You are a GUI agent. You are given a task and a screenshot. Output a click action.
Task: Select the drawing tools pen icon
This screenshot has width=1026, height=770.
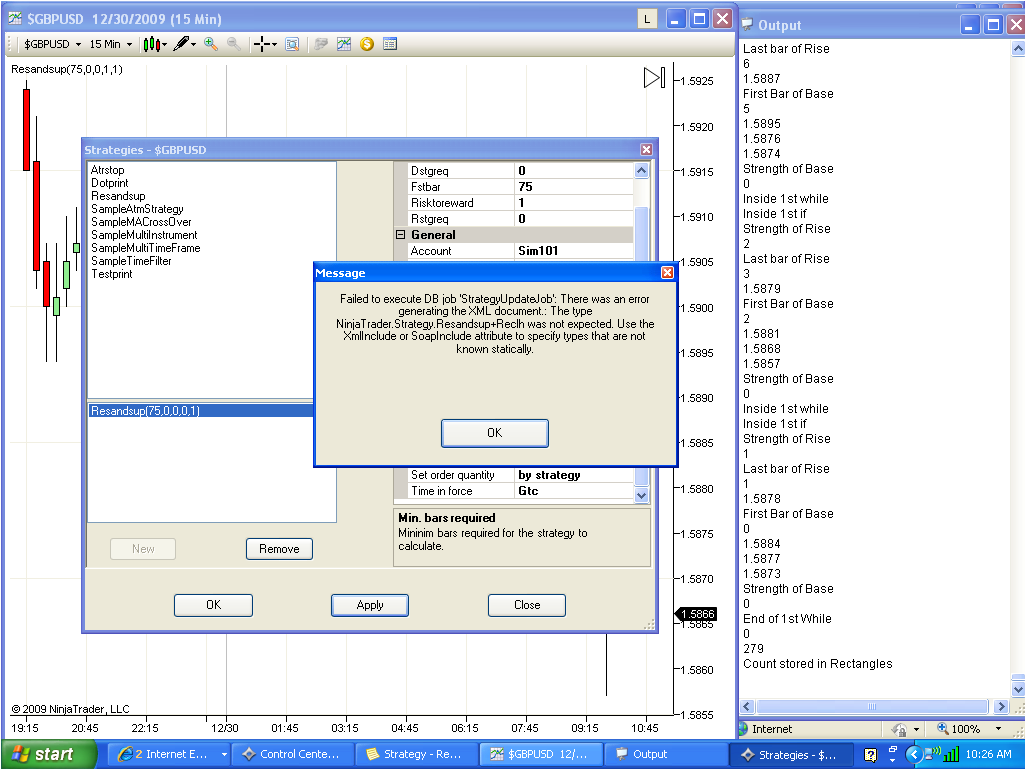tap(181, 44)
